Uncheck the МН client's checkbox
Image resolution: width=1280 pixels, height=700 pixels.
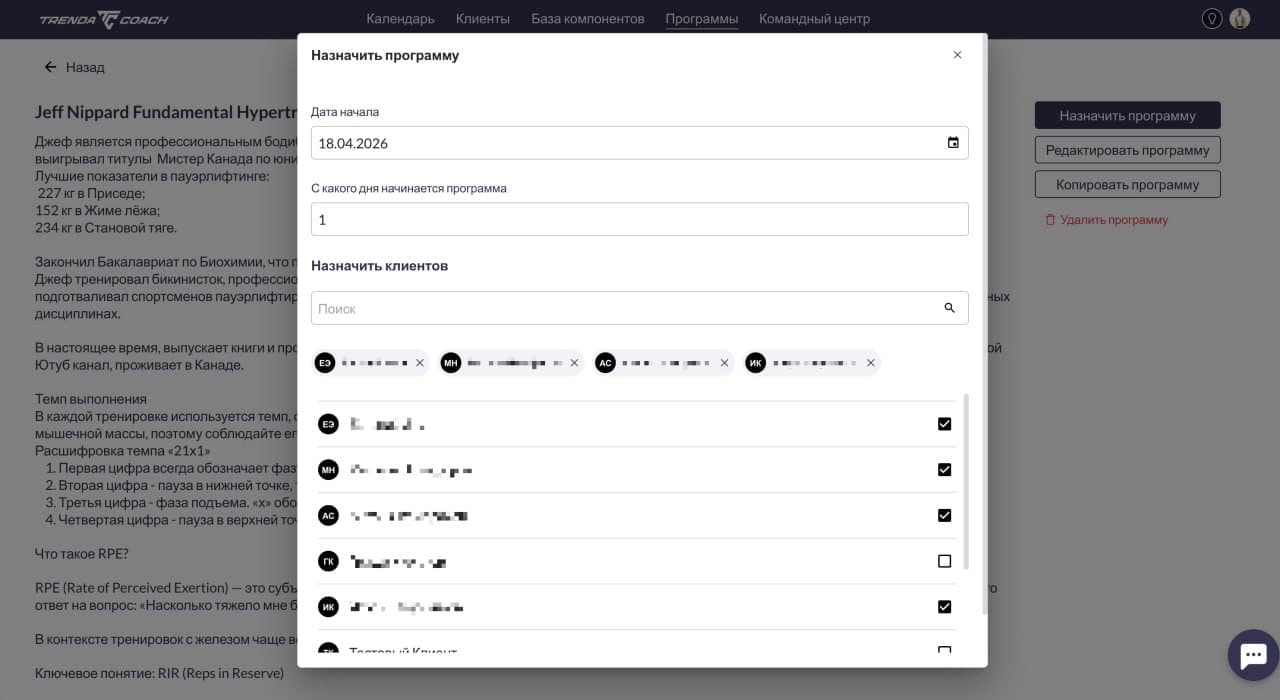click(x=944, y=469)
